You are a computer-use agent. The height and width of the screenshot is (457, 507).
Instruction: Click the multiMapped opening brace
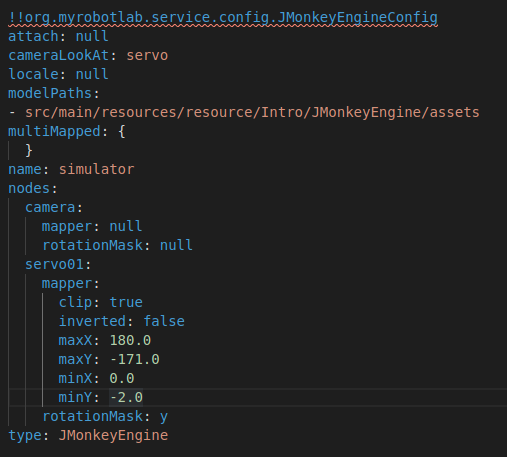coord(122,131)
